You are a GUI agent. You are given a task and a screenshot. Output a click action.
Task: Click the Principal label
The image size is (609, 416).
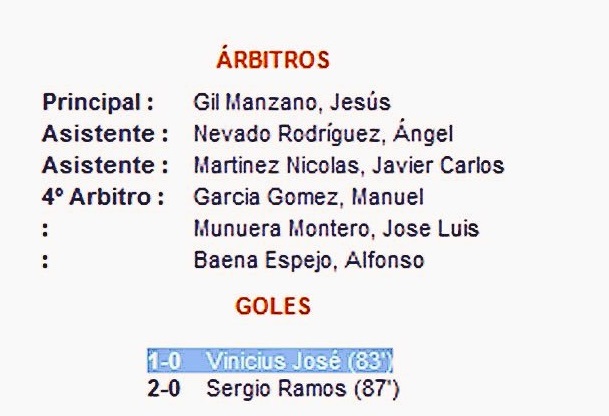coord(98,102)
